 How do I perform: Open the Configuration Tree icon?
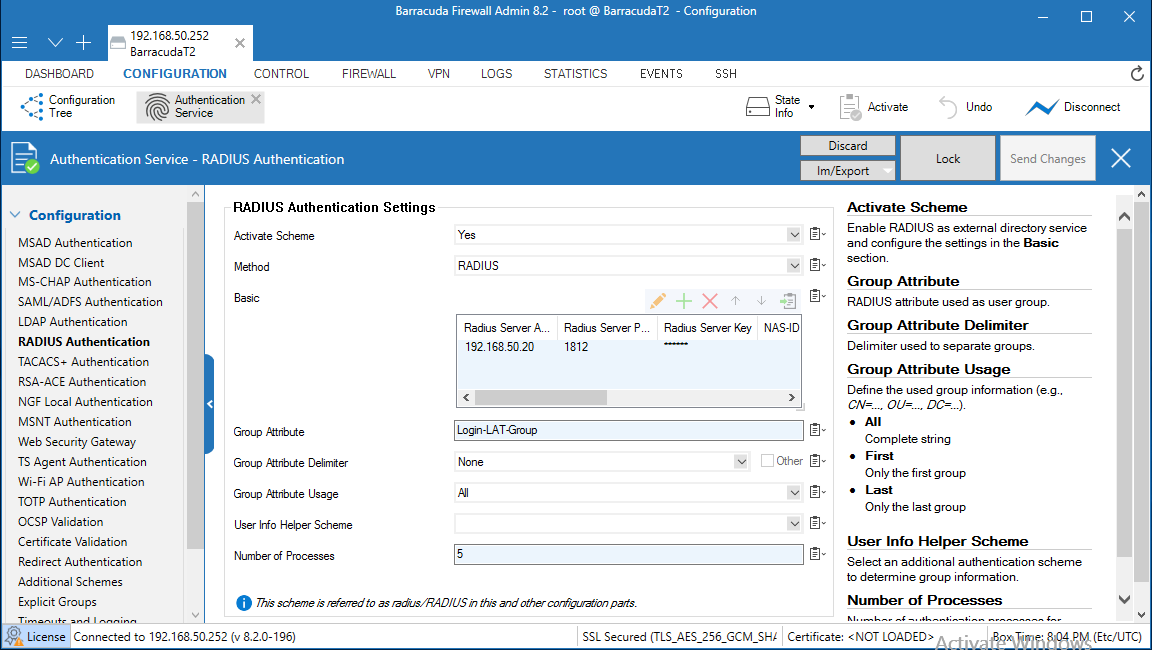coord(32,107)
